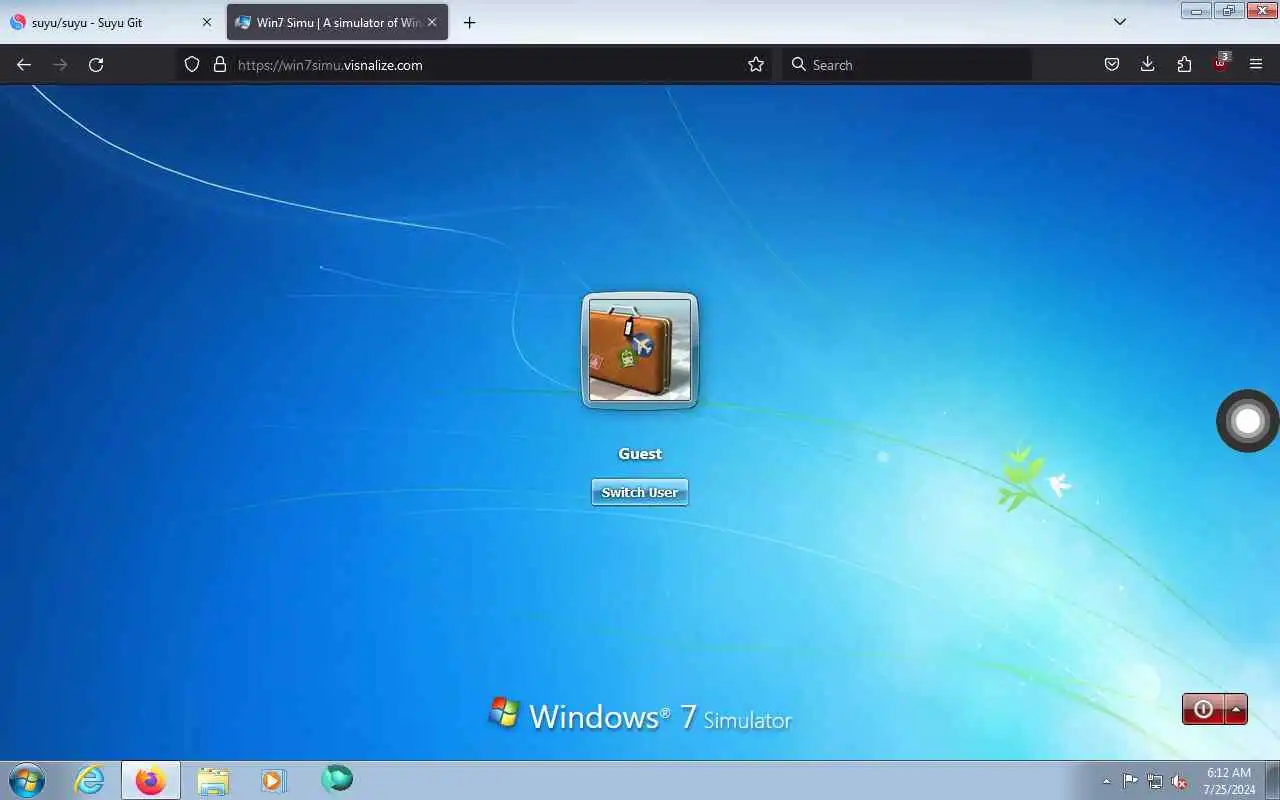The height and width of the screenshot is (800, 1280).
Task: Click the muted volume tray icon
Action: pos(1180,781)
